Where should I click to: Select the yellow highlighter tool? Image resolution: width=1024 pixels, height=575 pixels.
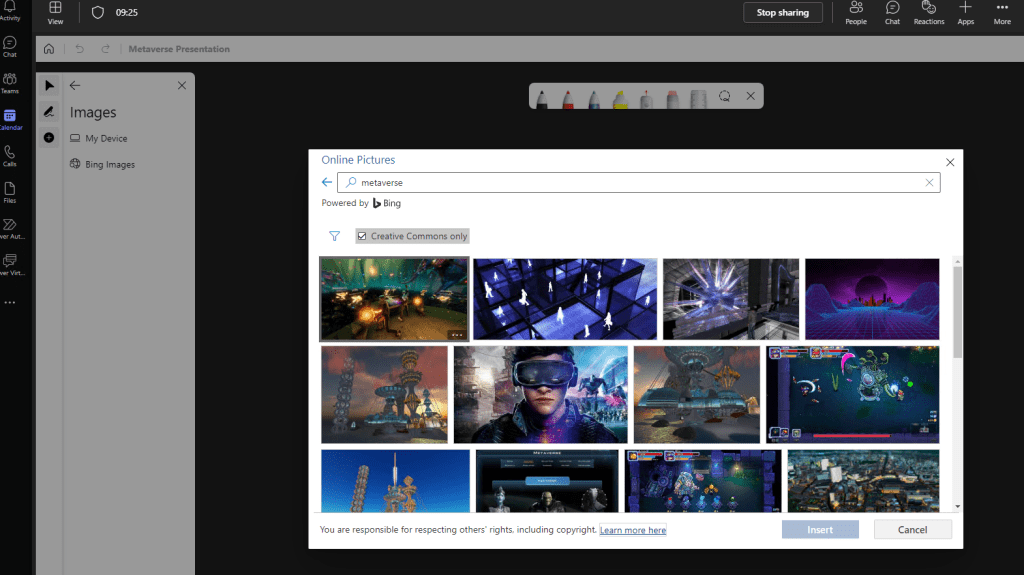[619, 97]
